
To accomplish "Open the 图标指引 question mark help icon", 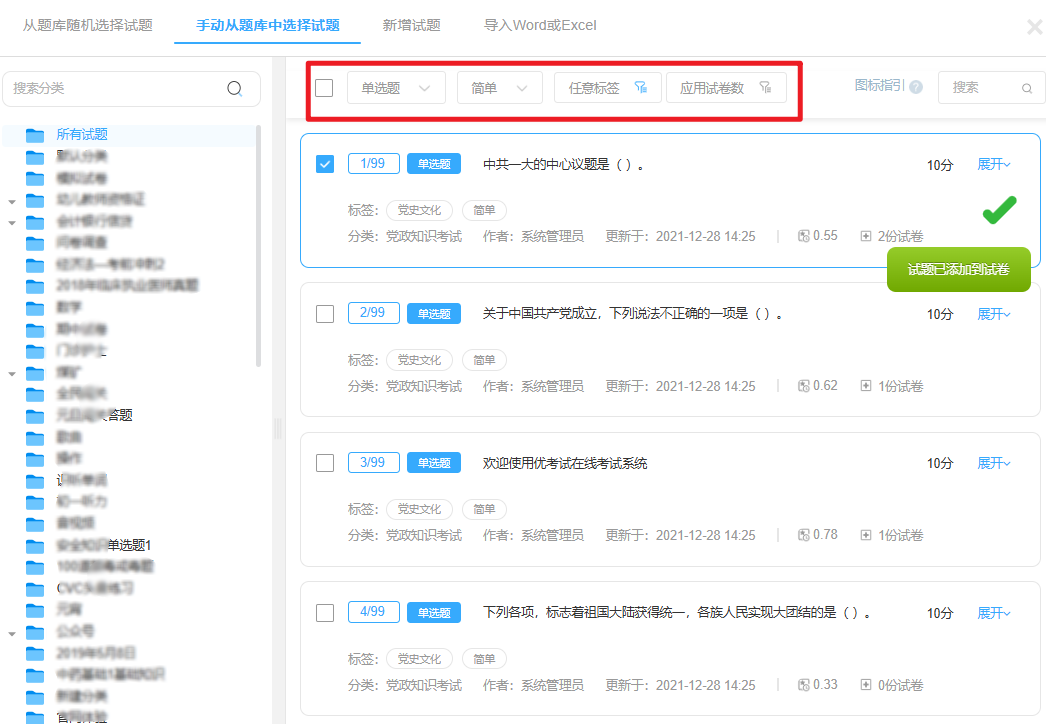I will pos(915,87).
